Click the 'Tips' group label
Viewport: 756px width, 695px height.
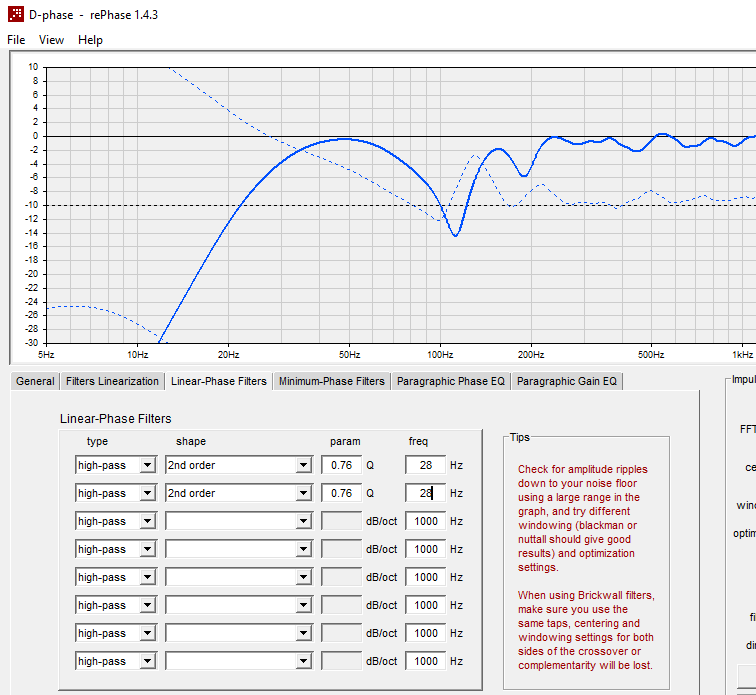520,437
